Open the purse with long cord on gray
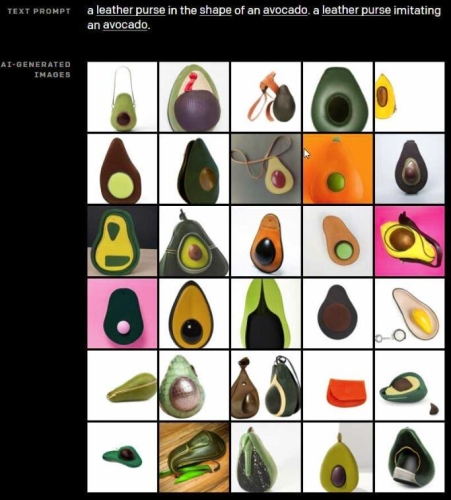The image size is (451, 500). (266, 169)
